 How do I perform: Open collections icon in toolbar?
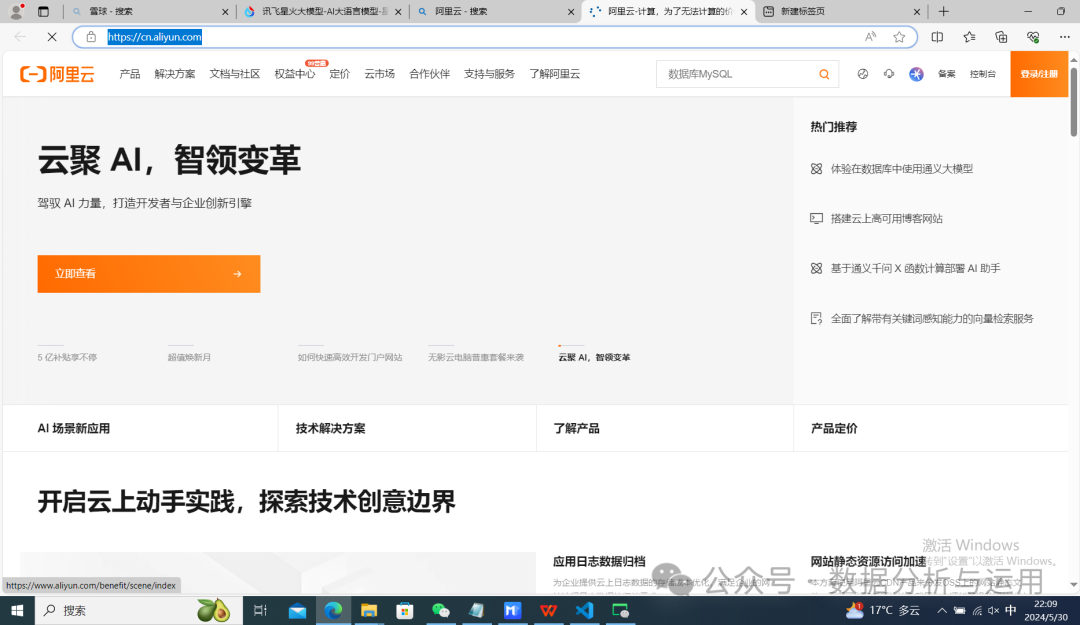[x=1001, y=37]
